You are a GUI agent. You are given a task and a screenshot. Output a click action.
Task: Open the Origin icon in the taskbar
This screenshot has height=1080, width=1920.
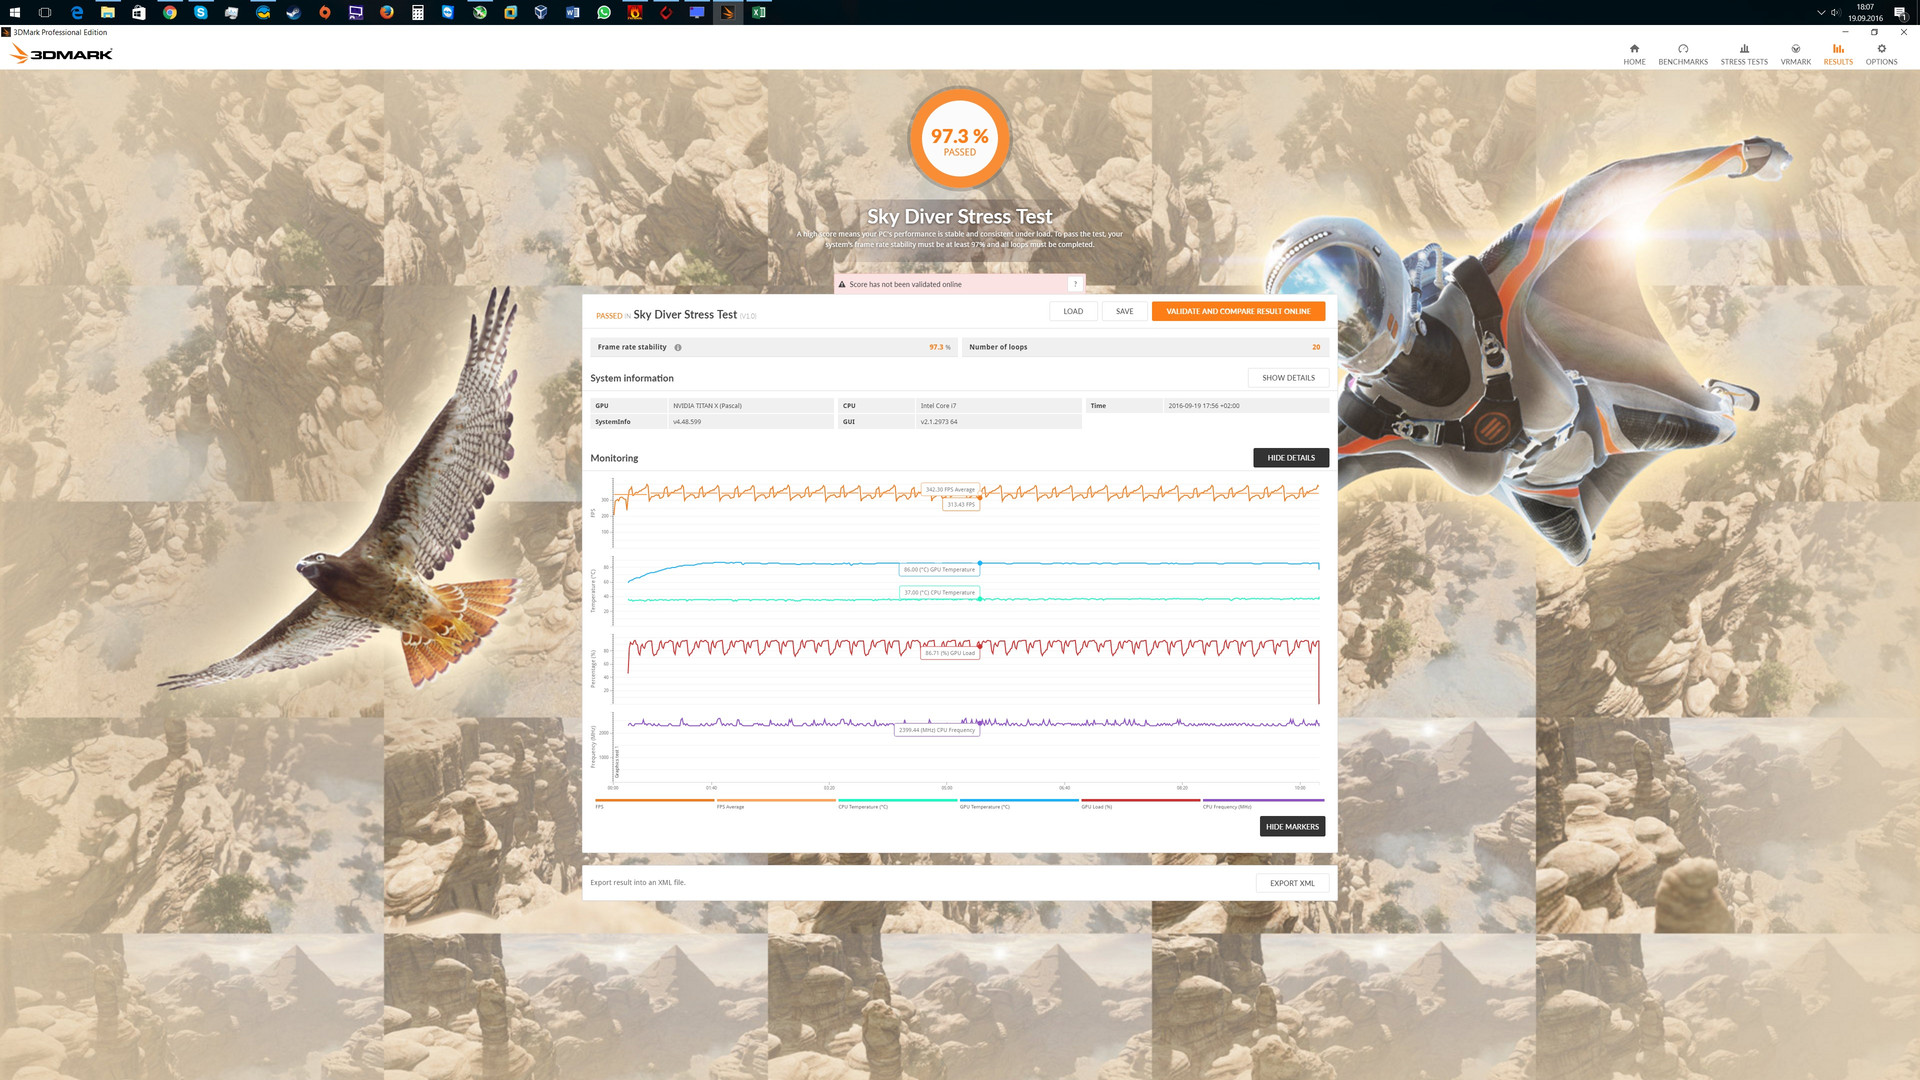(325, 12)
